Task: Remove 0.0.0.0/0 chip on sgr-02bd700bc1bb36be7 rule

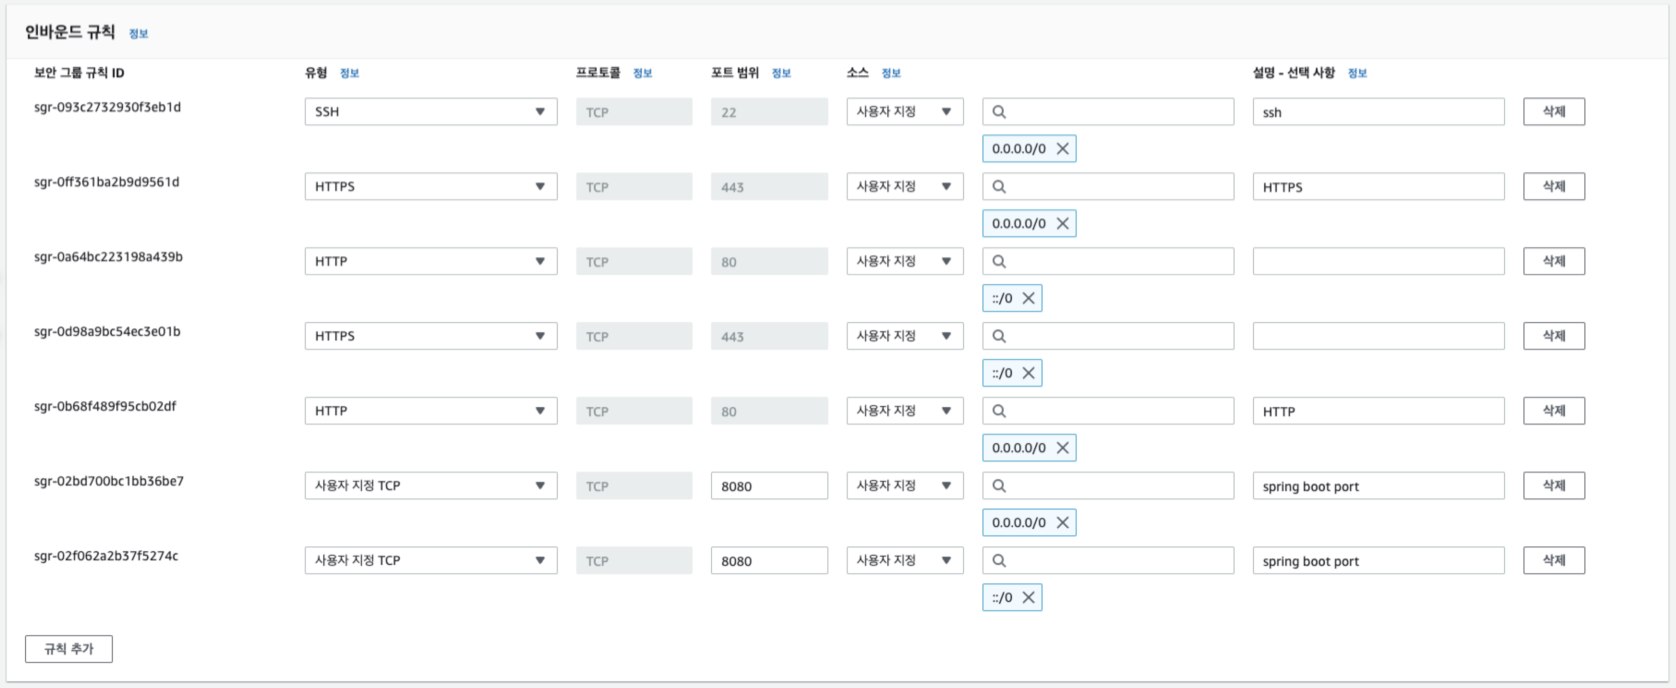Action: tap(1062, 523)
